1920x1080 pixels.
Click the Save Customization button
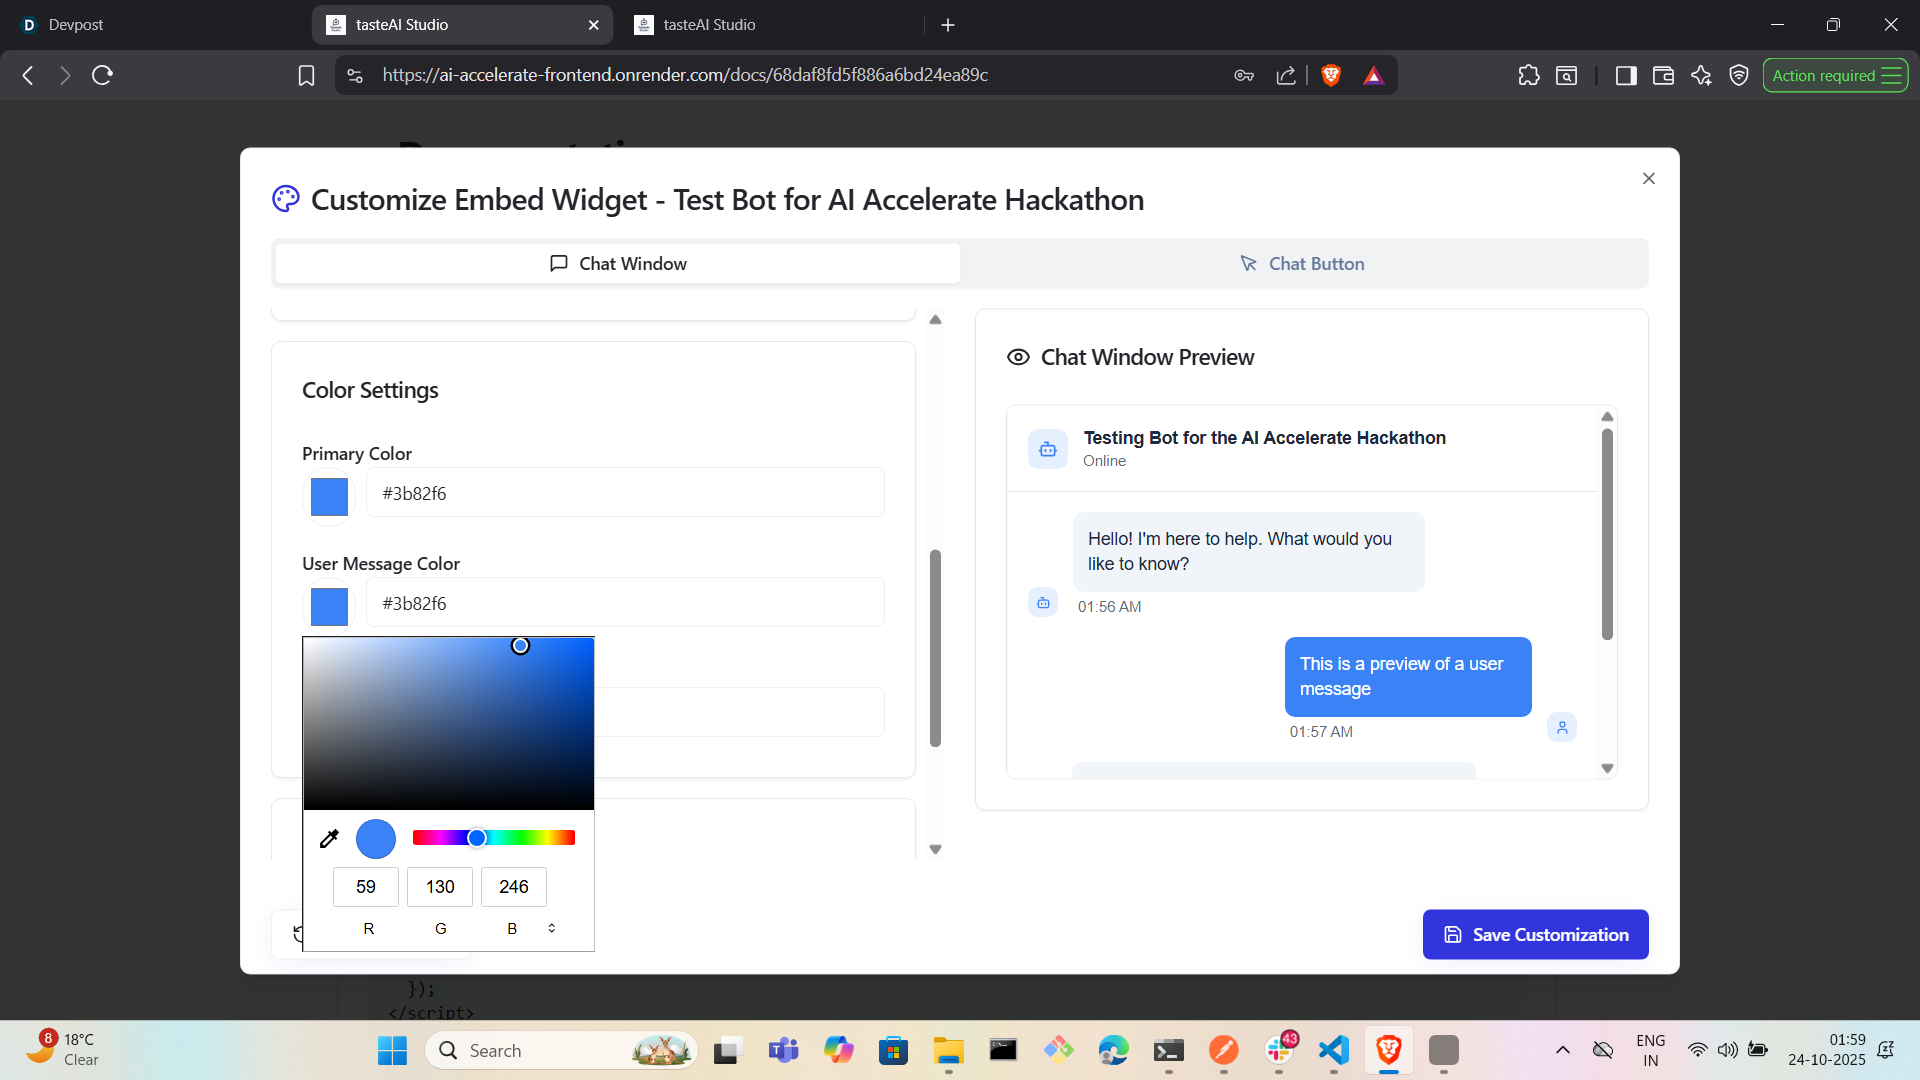(1535, 934)
